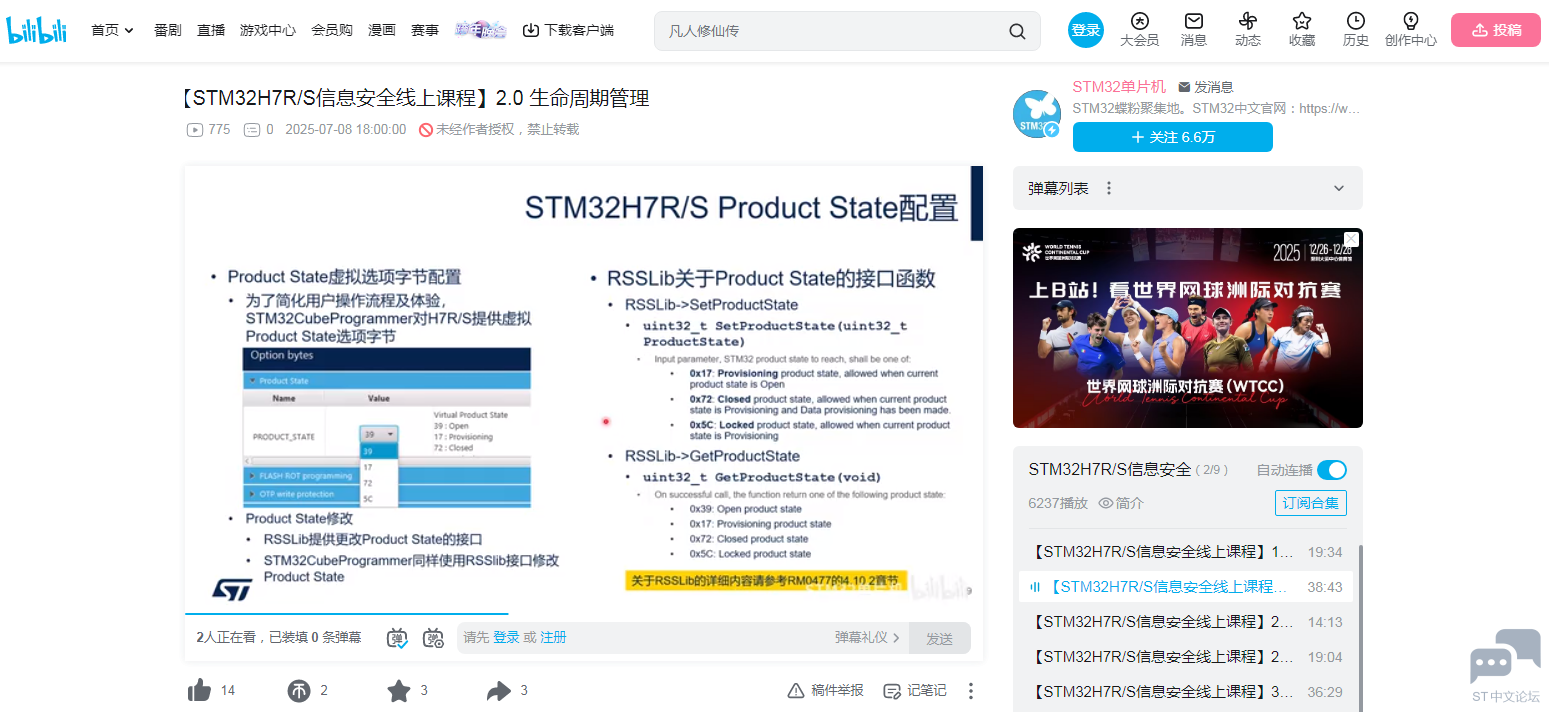Click the danmaku settings icon
The image size is (1549, 712).
(x=433, y=638)
